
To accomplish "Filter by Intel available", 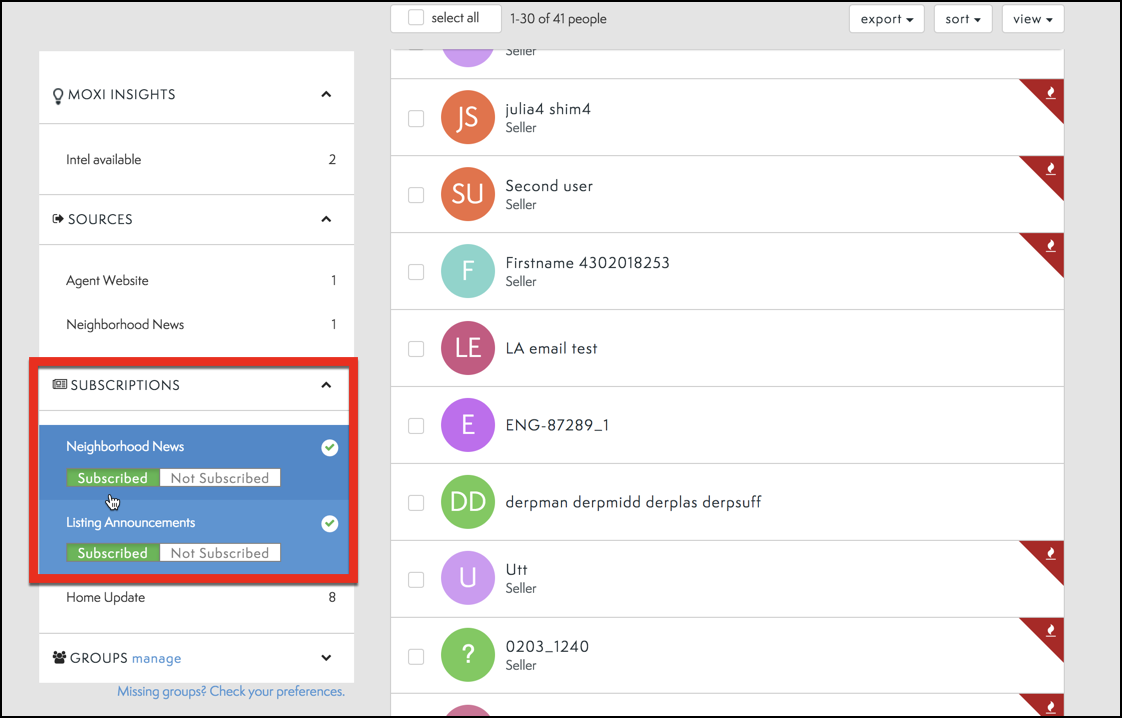I will coord(104,159).
